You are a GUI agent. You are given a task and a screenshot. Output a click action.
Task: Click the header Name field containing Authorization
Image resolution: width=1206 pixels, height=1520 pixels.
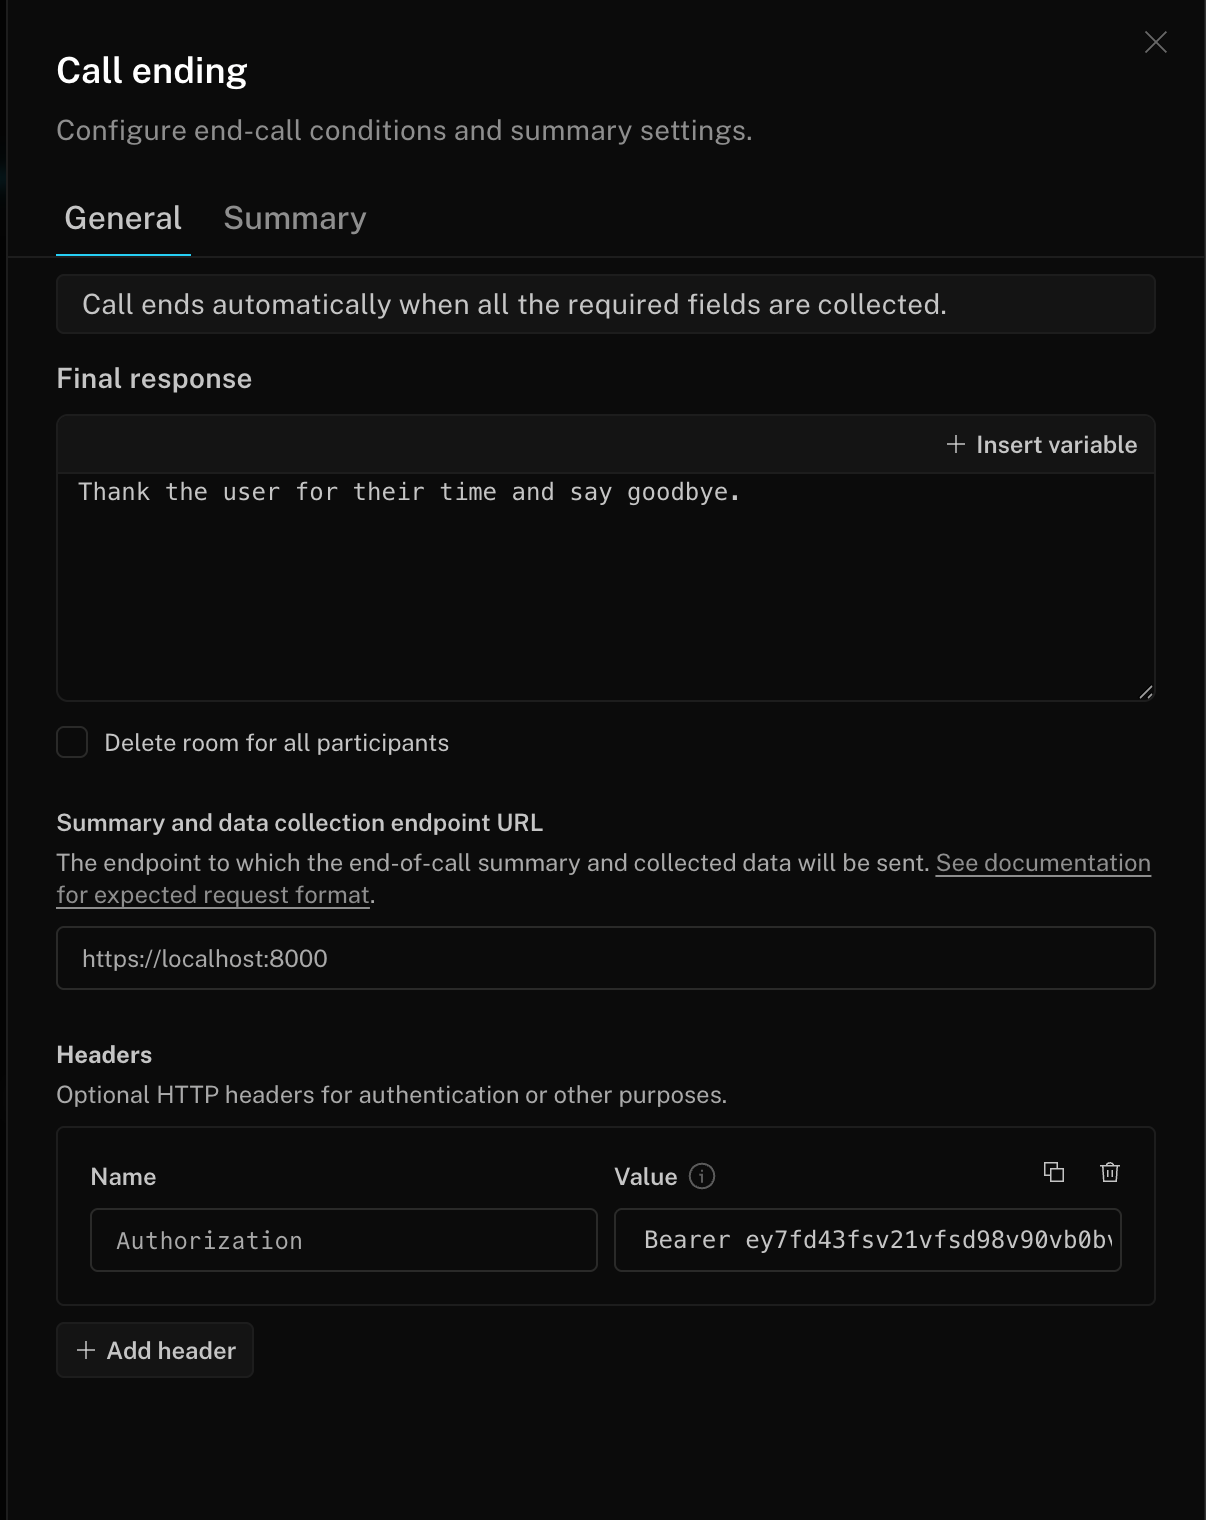pyautogui.click(x=343, y=1240)
